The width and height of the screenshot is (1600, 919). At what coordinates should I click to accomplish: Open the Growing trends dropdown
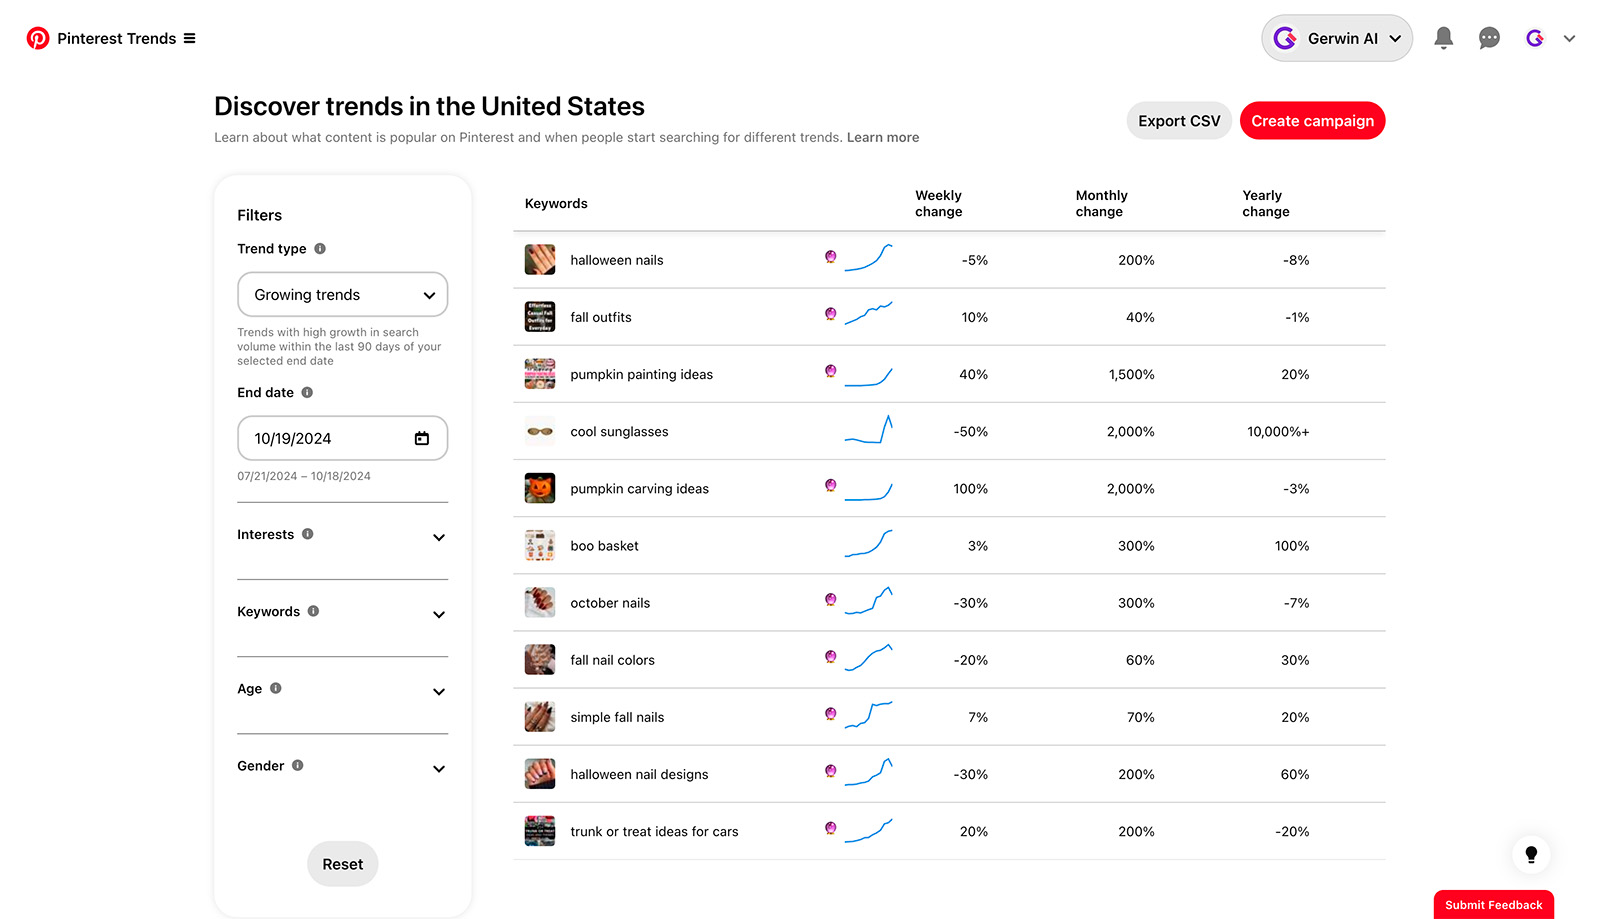[x=342, y=295]
